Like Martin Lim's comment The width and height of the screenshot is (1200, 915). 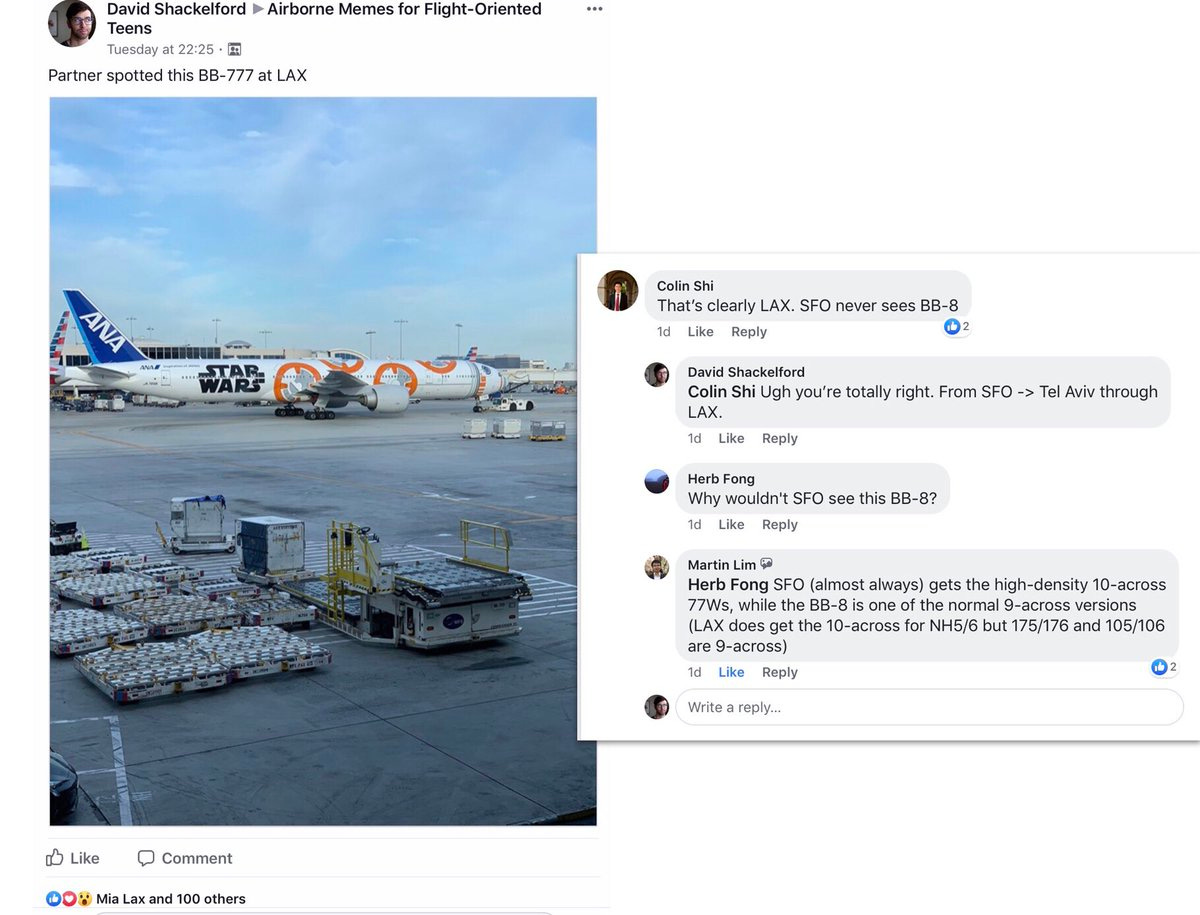coord(731,672)
